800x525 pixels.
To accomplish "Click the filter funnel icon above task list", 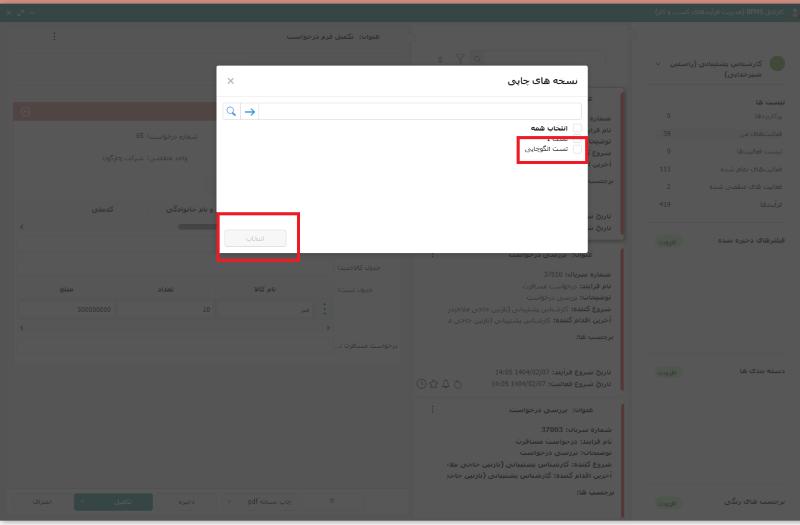I will coord(460,60).
